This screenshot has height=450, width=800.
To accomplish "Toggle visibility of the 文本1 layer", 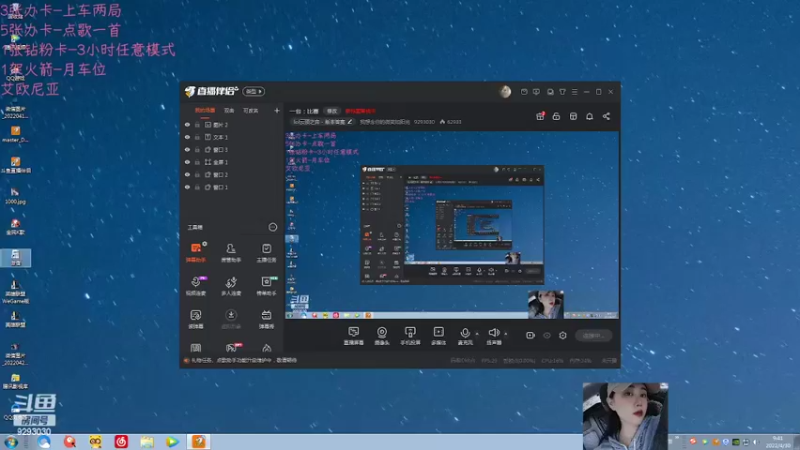I will point(187,137).
